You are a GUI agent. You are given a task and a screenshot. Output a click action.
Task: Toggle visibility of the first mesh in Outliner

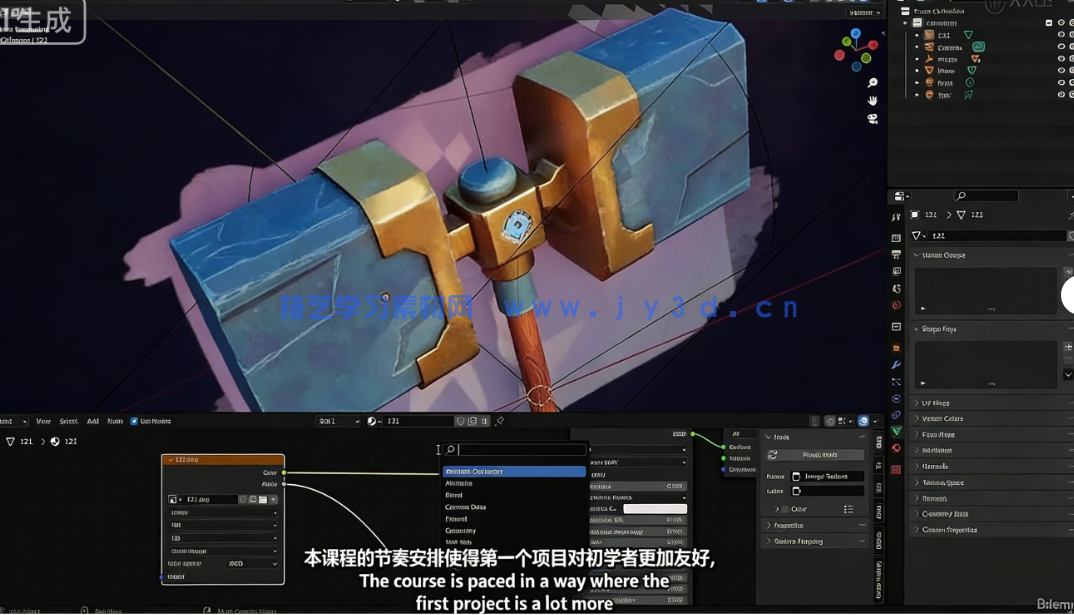click(x=1060, y=35)
